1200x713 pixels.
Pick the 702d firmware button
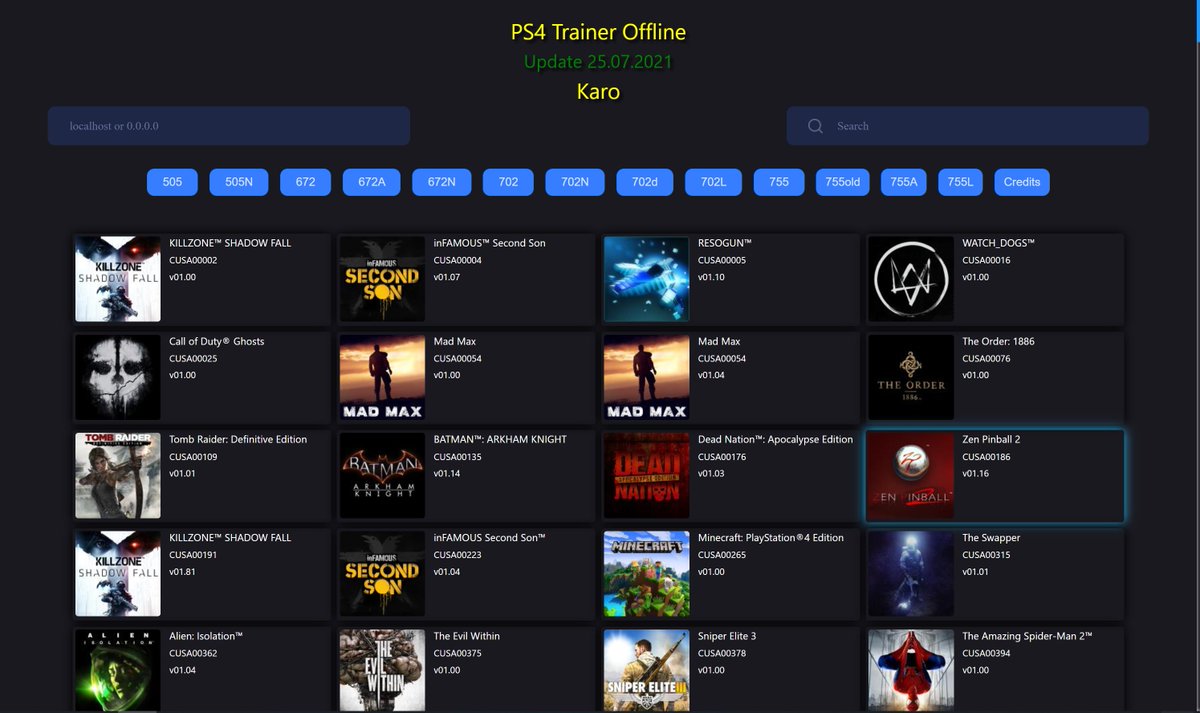pos(645,182)
